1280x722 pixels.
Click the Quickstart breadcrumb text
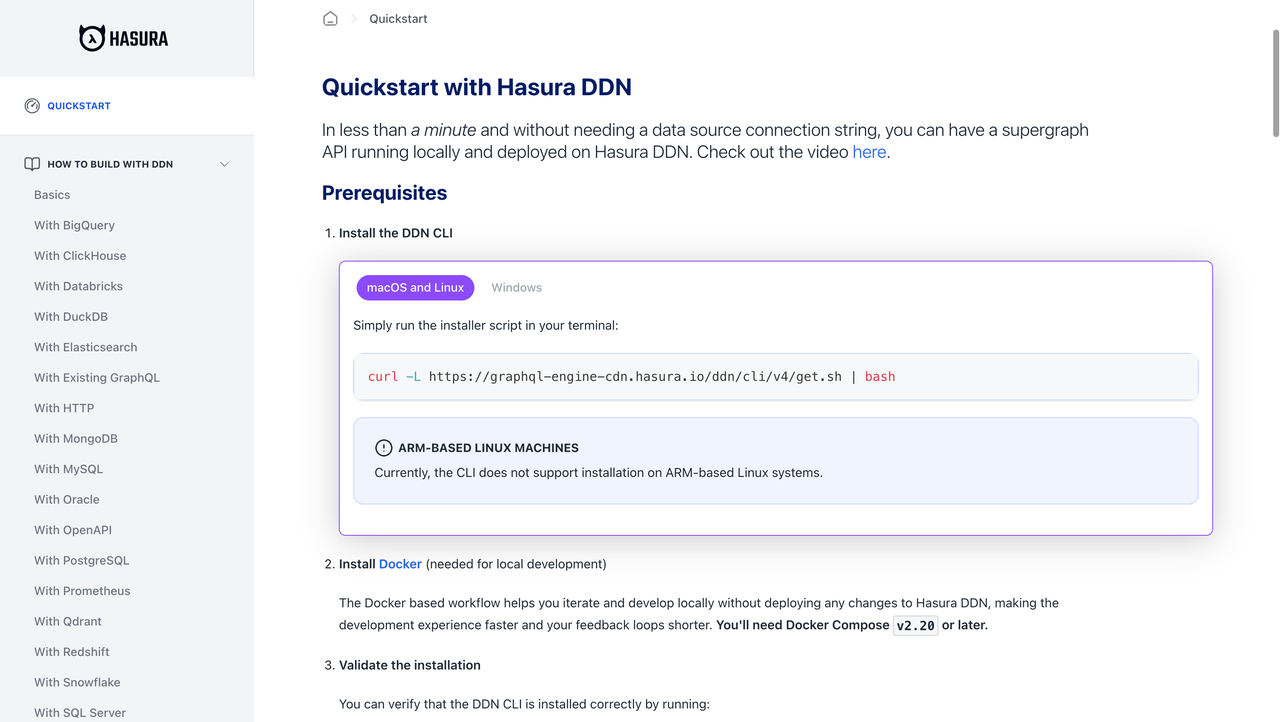point(398,19)
